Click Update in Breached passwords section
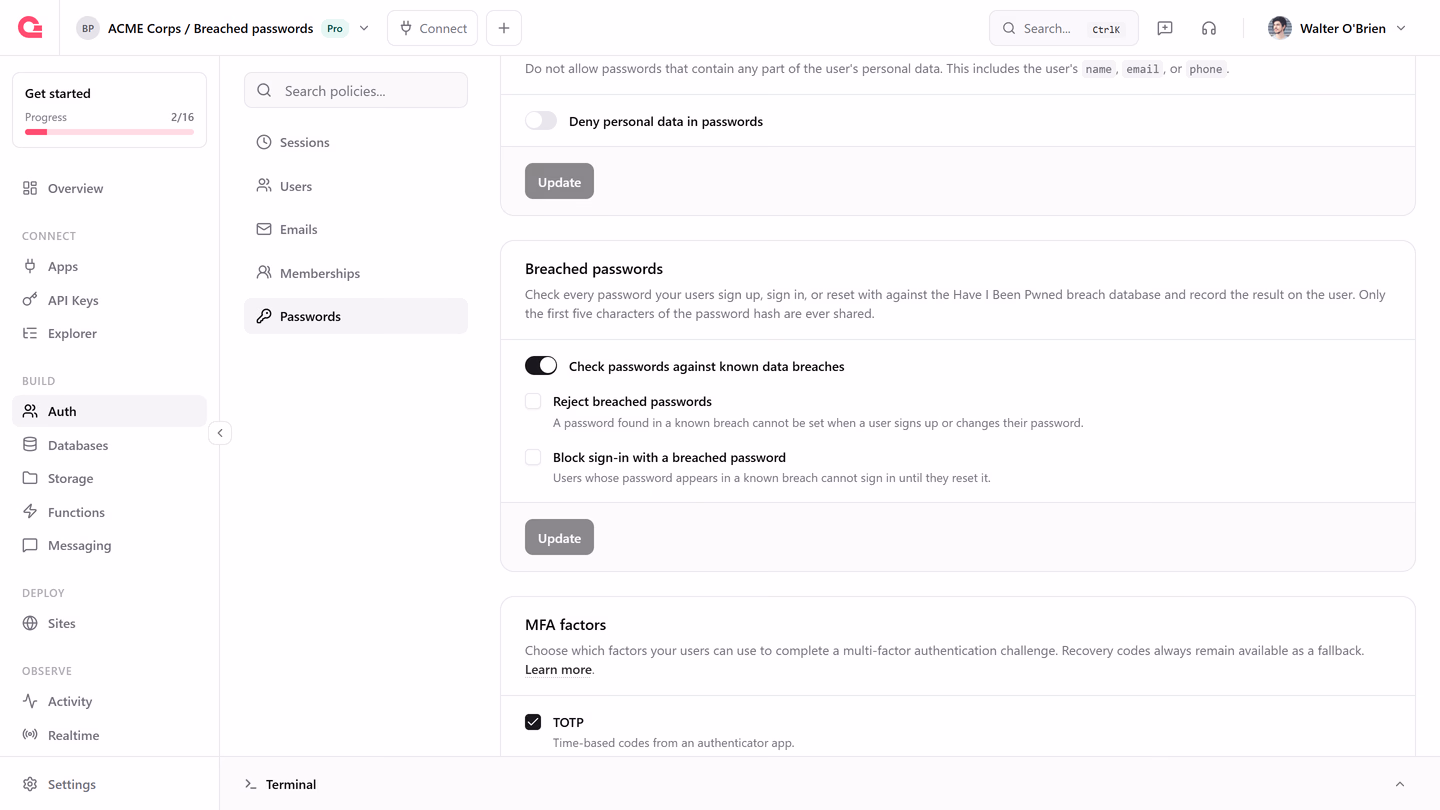This screenshot has width=1440, height=810. tap(559, 537)
